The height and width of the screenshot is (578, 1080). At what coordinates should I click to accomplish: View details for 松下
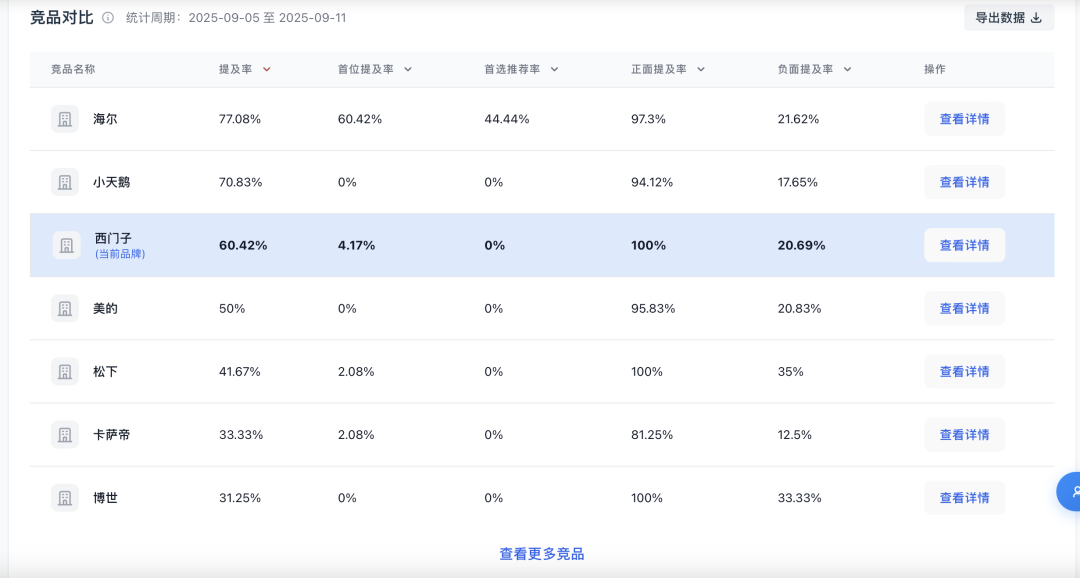pos(964,372)
